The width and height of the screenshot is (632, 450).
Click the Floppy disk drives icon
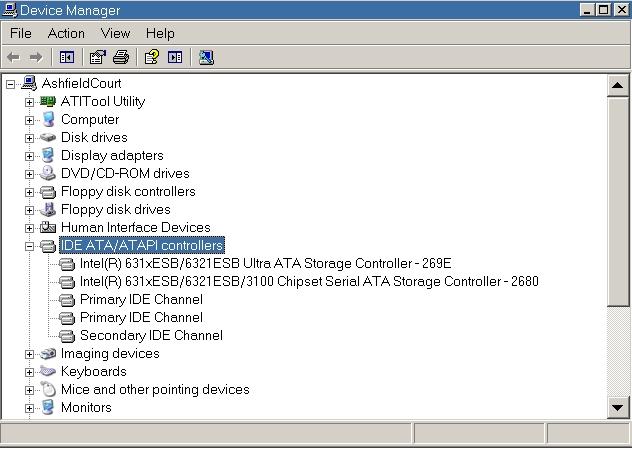click(48, 210)
